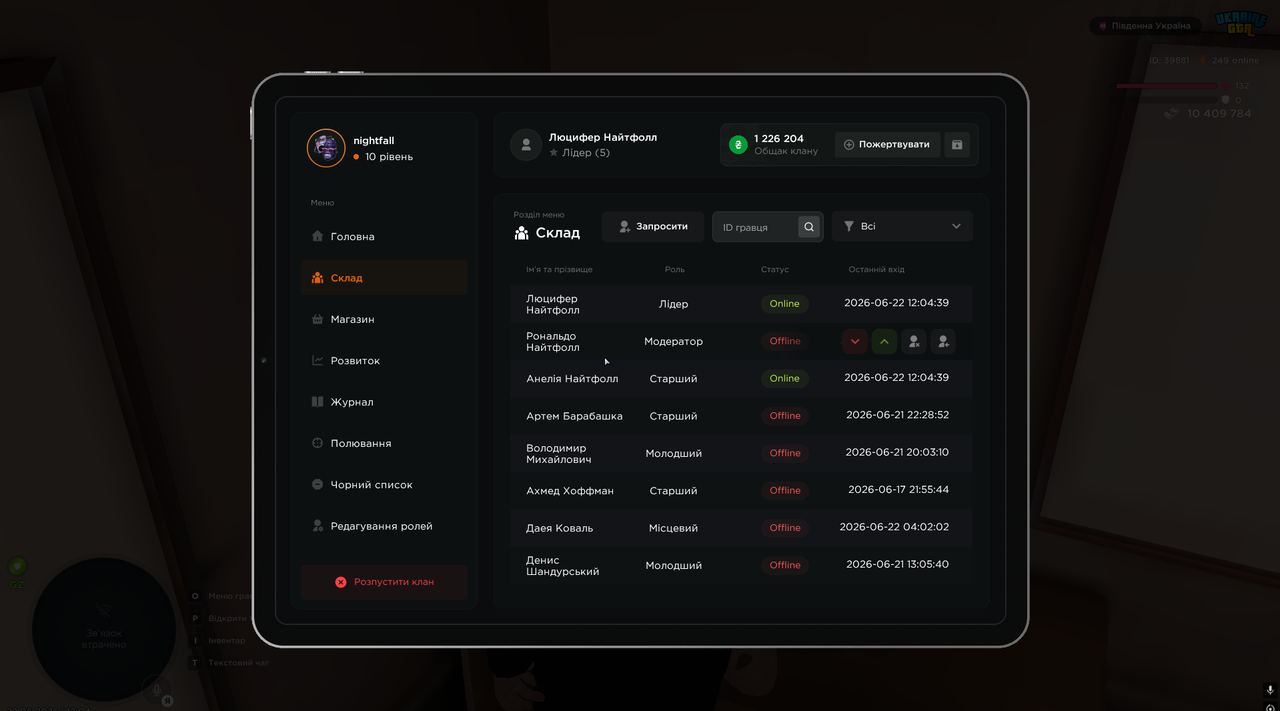Click the funnel filter icon beside Всі
1280x711 pixels.
tap(849, 227)
